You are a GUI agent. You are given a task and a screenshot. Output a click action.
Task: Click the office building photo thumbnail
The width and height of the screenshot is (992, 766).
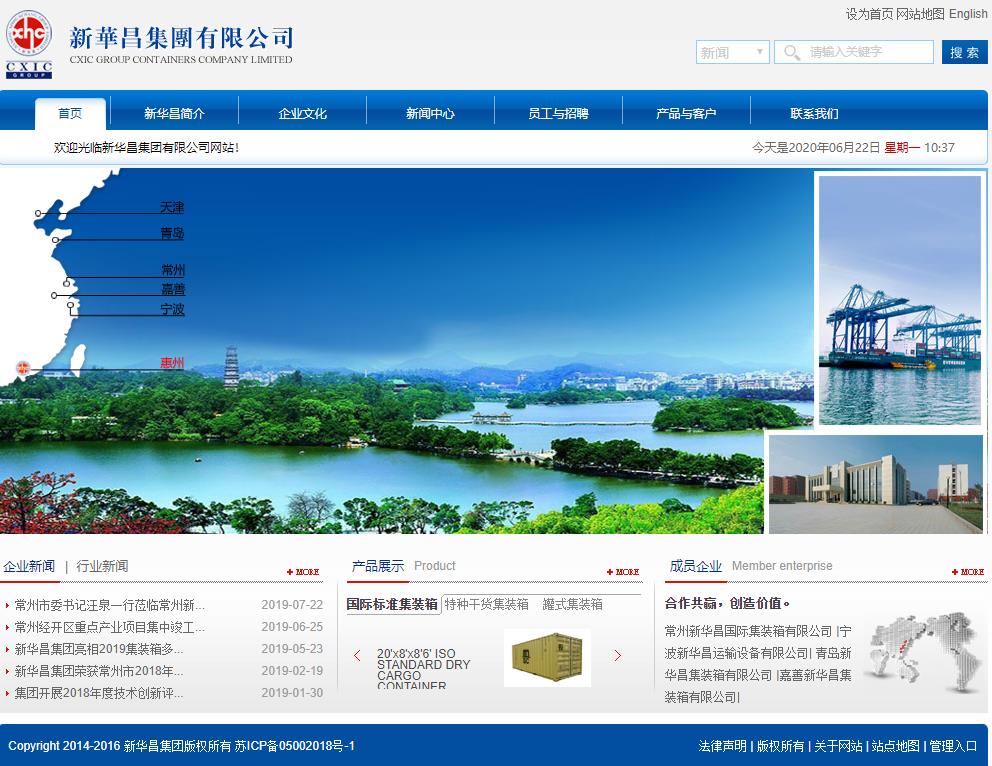click(x=876, y=484)
